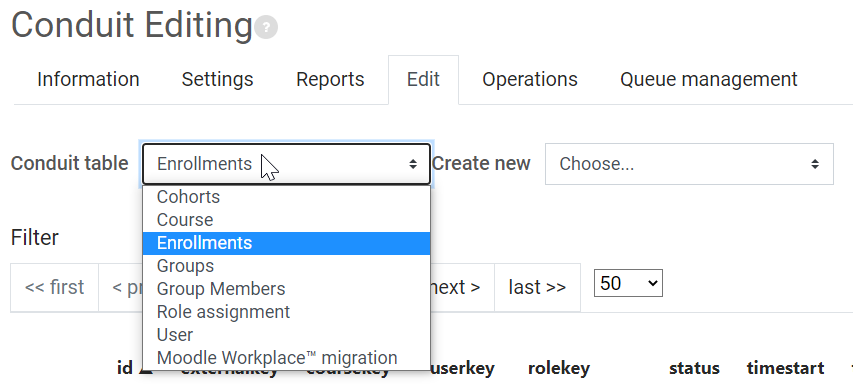Image resolution: width=853 pixels, height=391 pixels.
Task: Click the Create new label
Action: click(x=481, y=164)
